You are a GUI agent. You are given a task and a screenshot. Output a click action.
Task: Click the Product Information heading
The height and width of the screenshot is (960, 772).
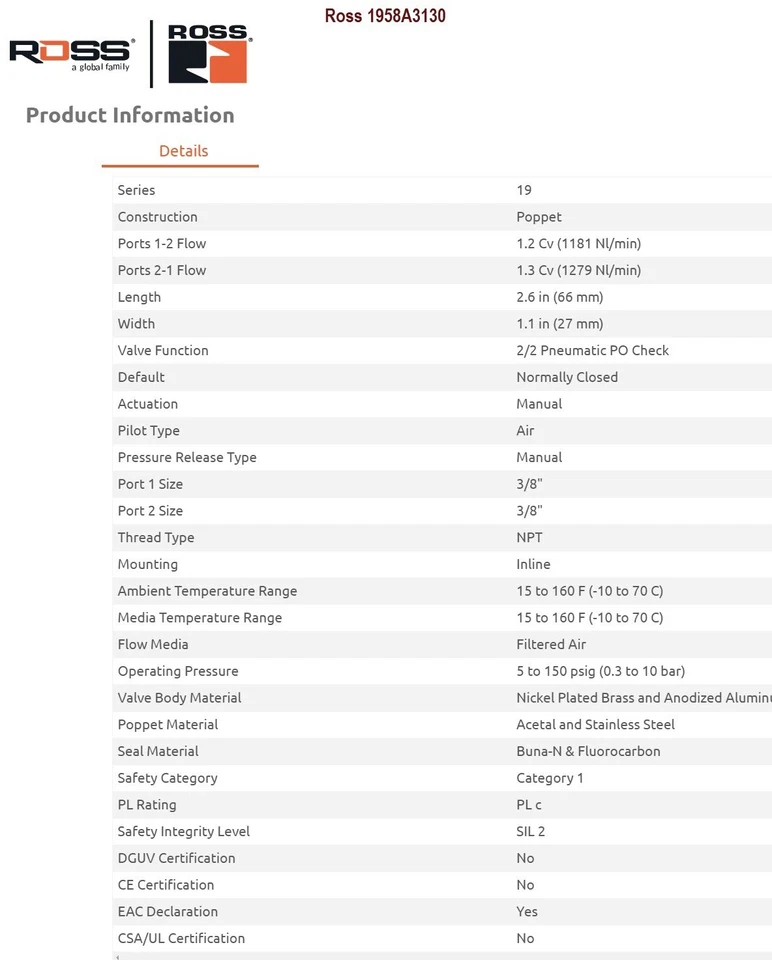pos(130,115)
